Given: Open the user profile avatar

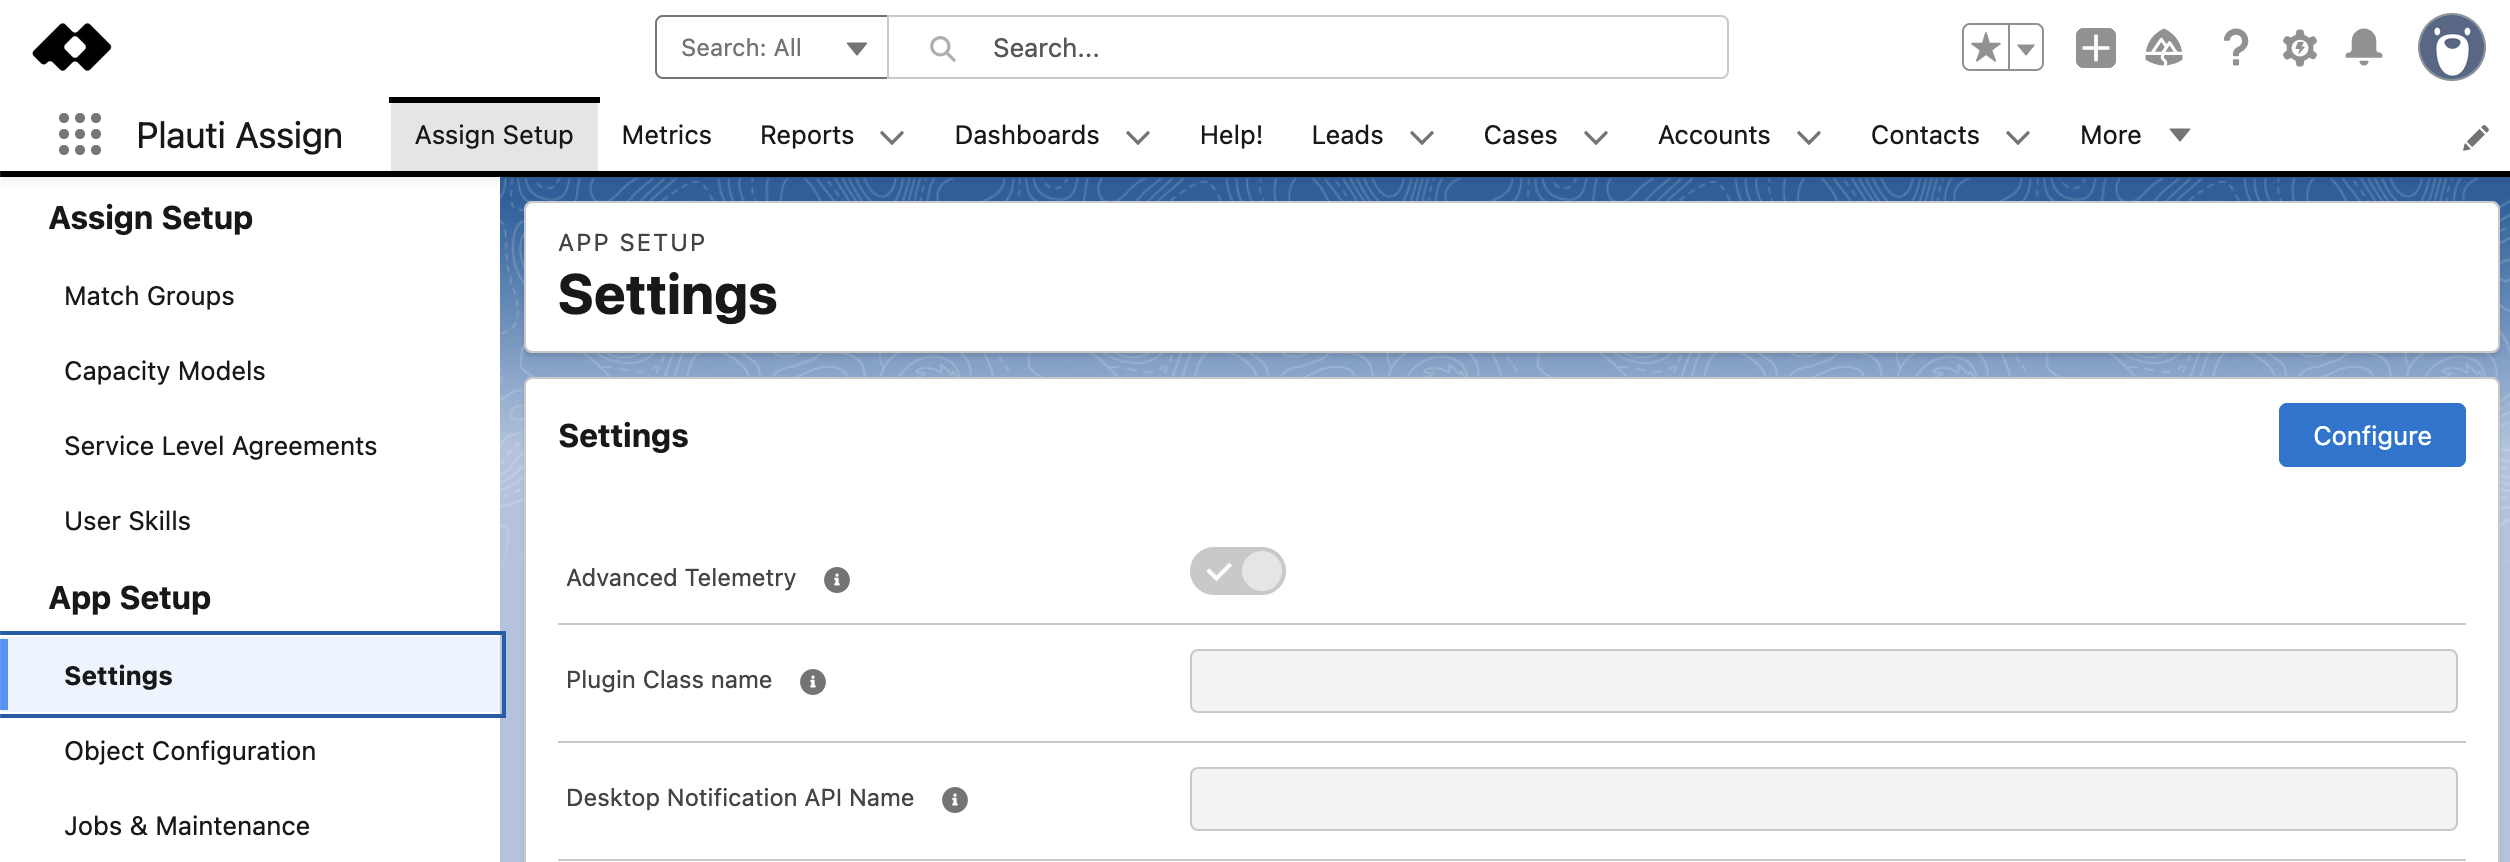Looking at the screenshot, I should point(2451,47).
